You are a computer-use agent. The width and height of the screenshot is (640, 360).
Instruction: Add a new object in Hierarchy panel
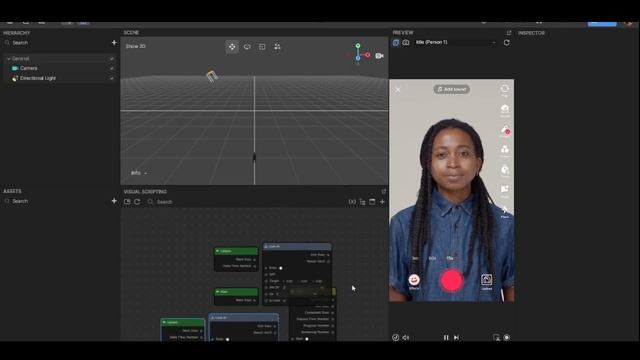tap(114, 42)
